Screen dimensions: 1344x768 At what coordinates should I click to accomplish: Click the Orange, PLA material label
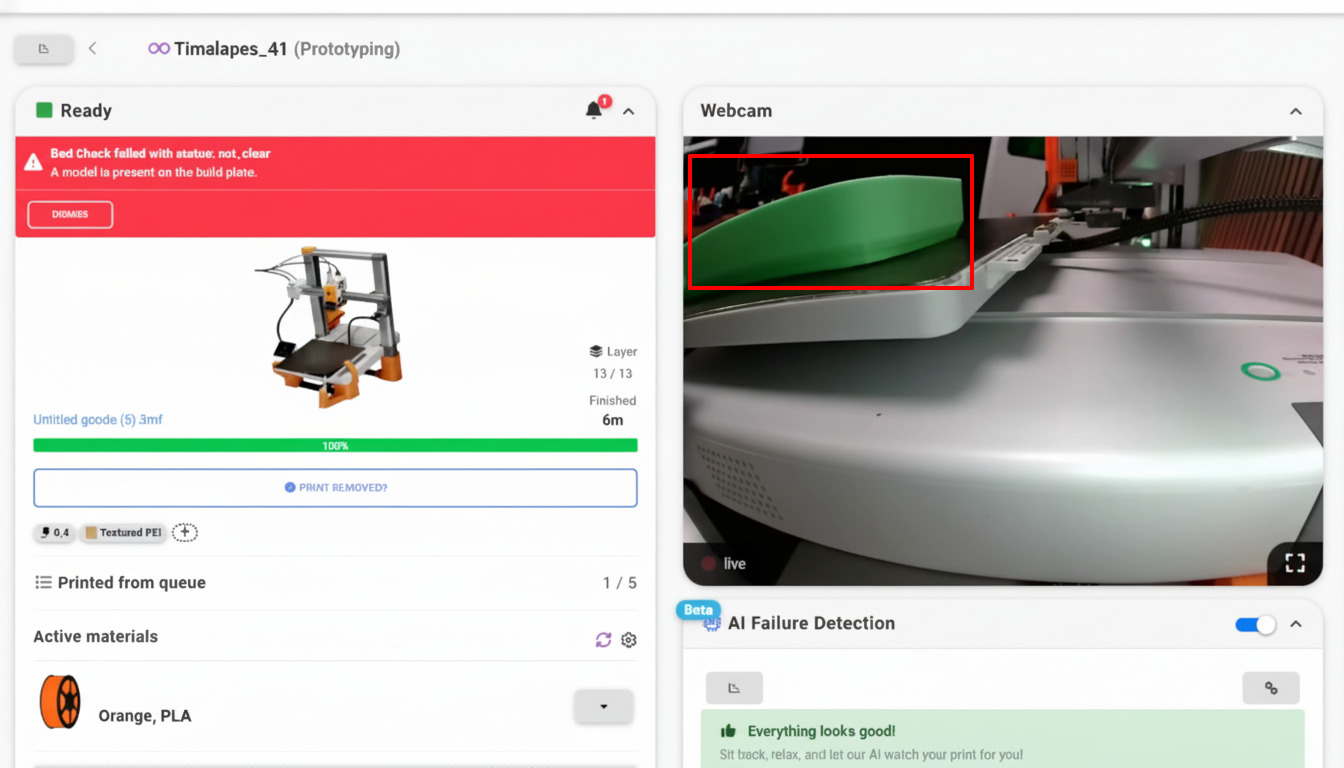(x=144, y=716)
